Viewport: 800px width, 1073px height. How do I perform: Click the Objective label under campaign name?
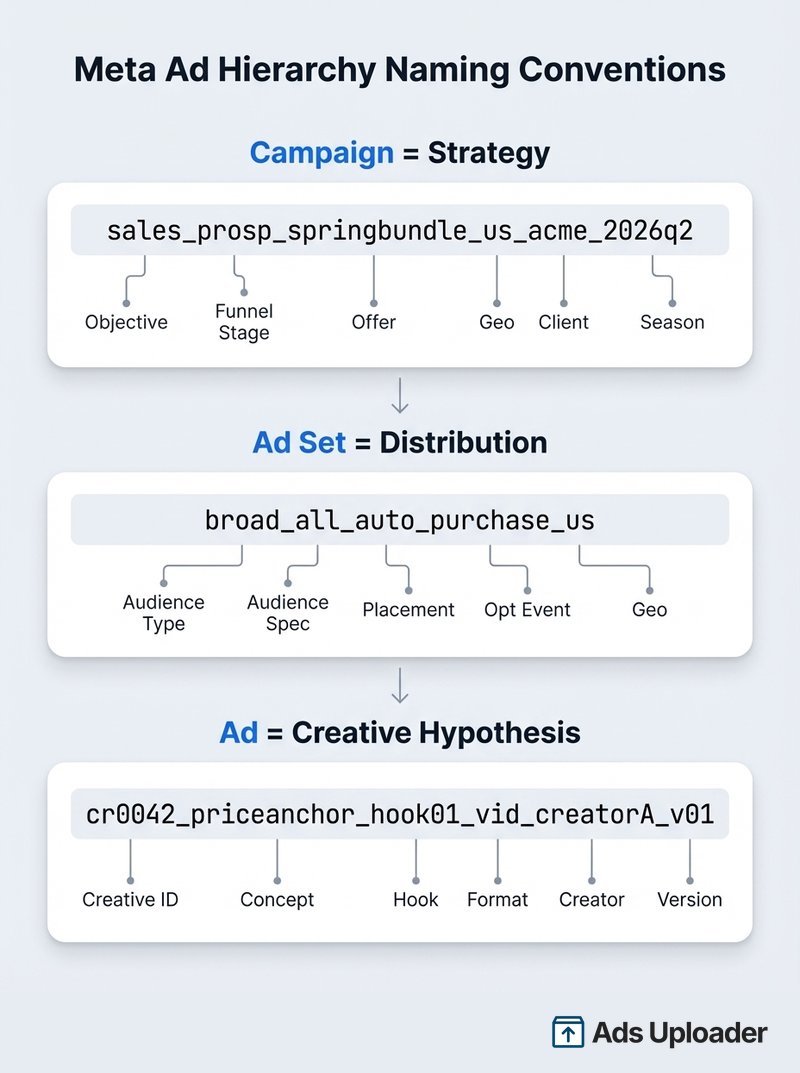pos(126,322)
